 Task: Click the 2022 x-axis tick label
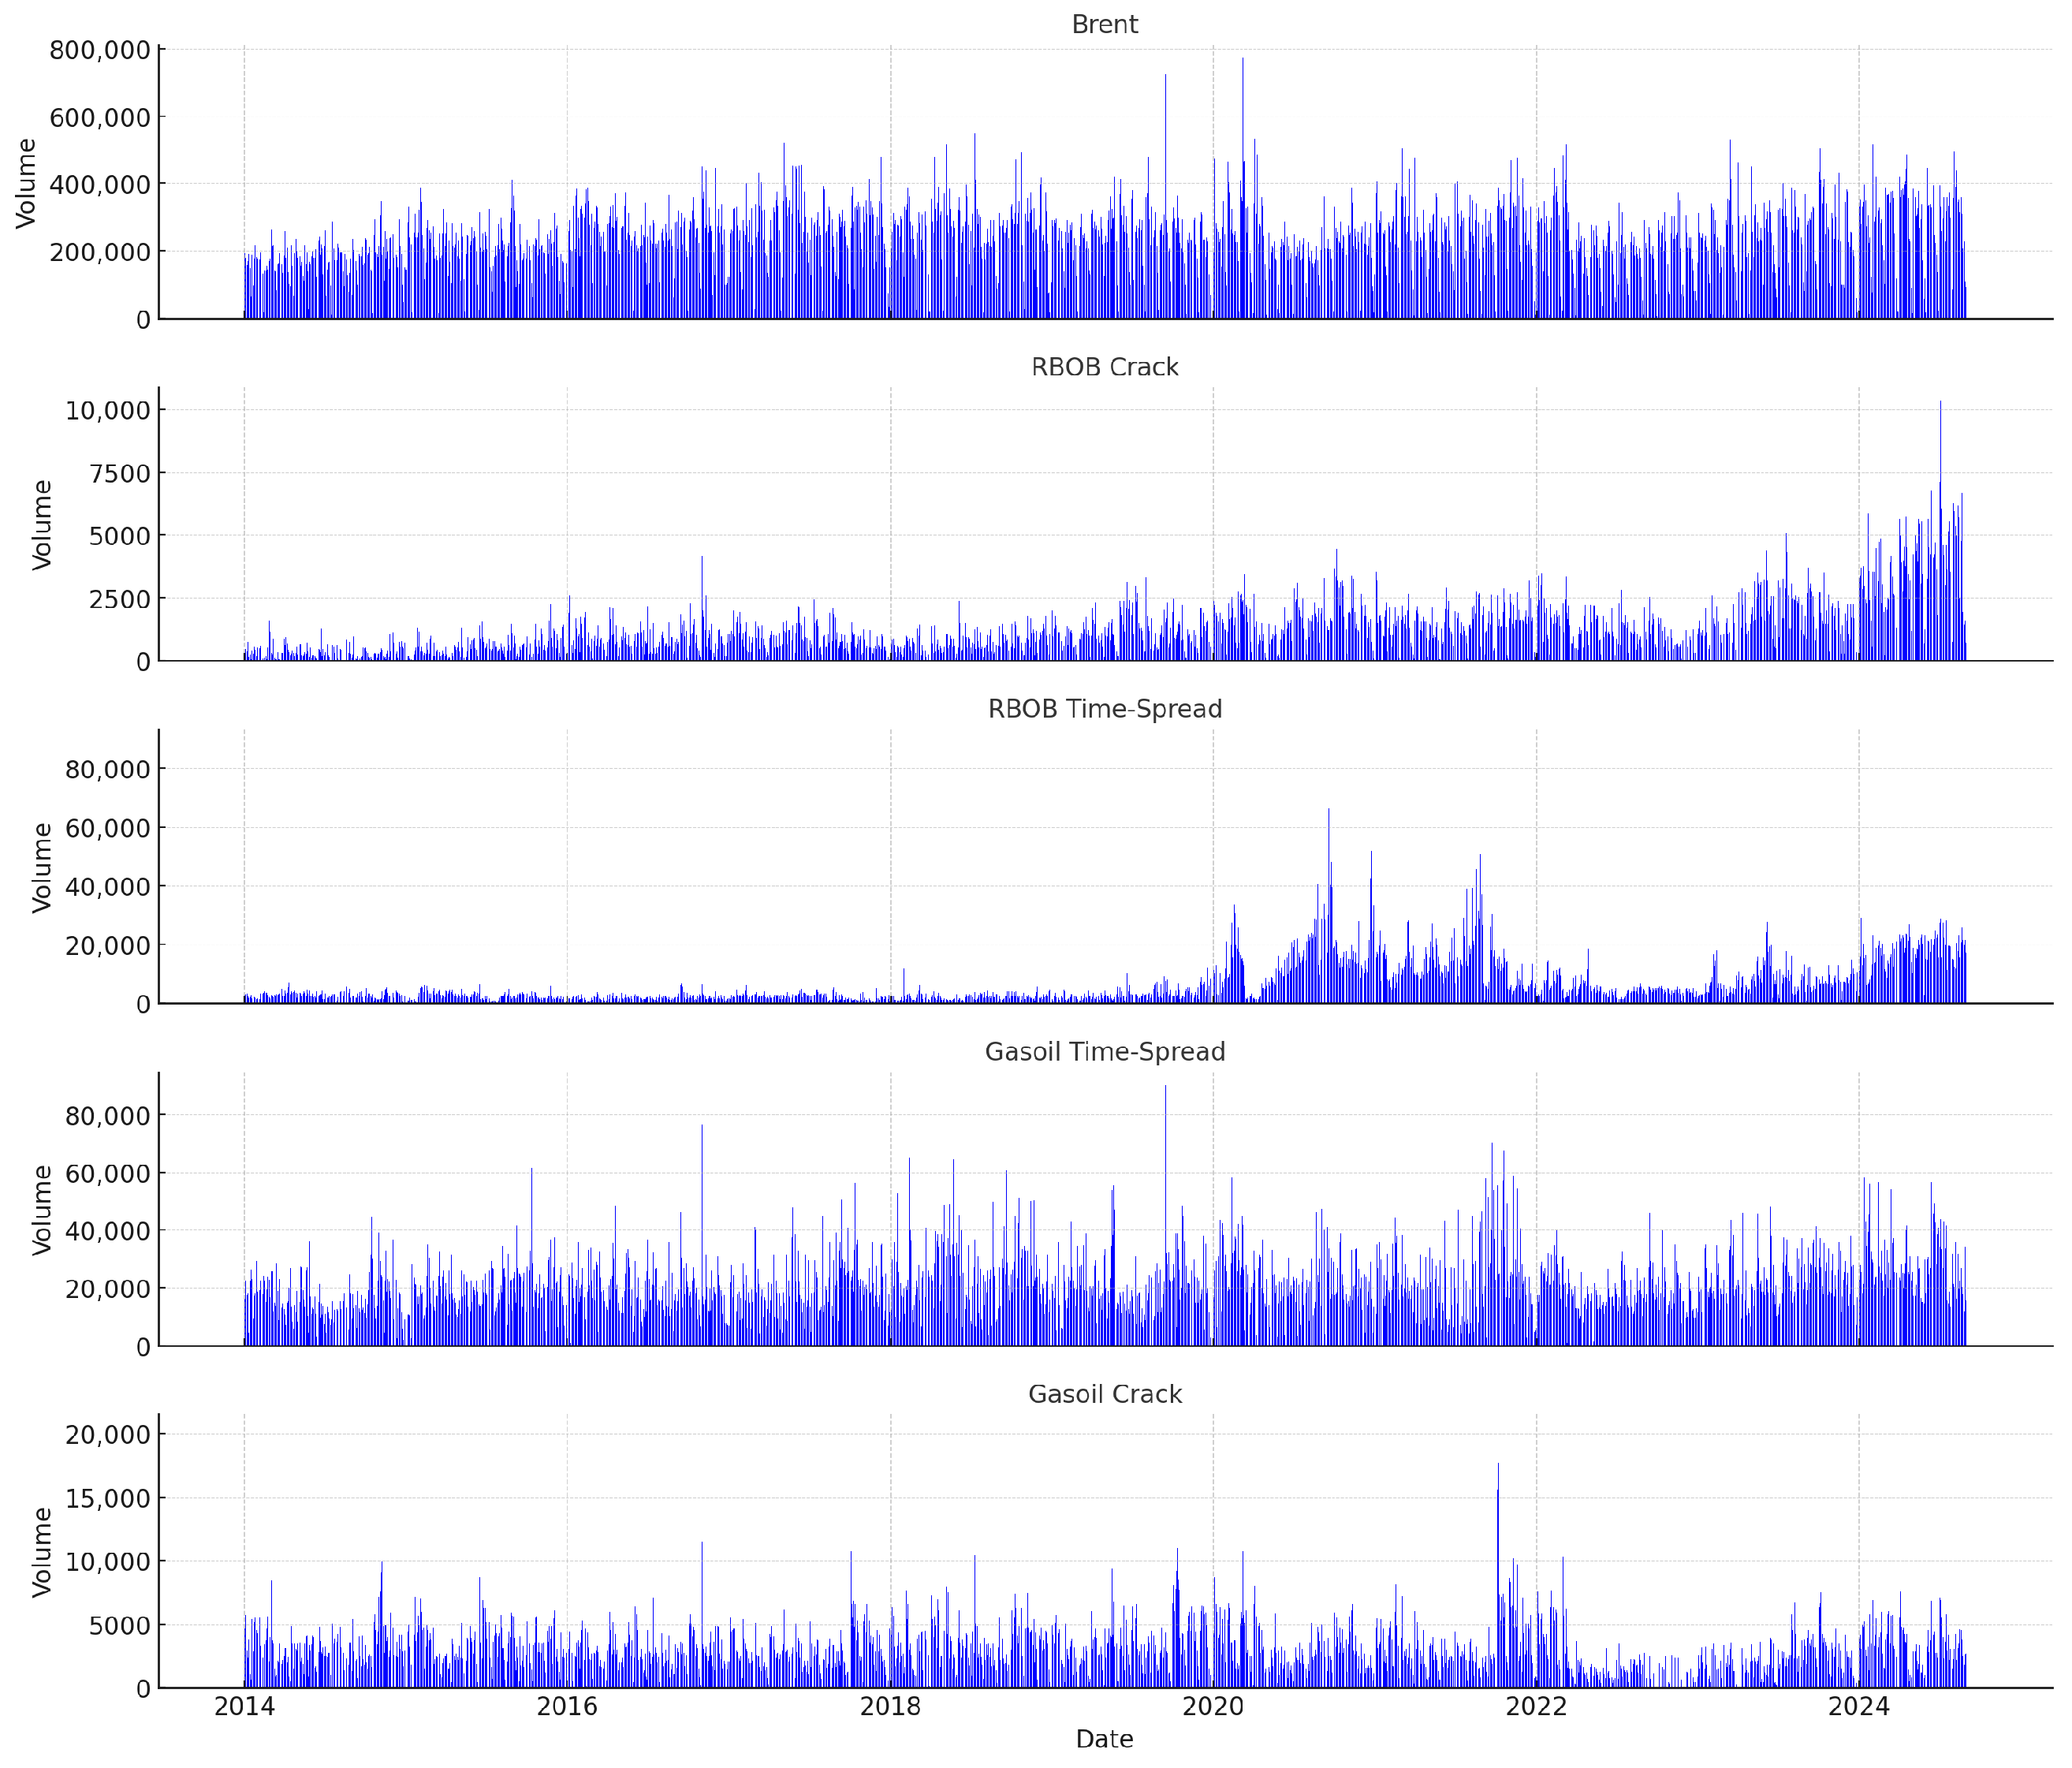pos(1536,1707)
